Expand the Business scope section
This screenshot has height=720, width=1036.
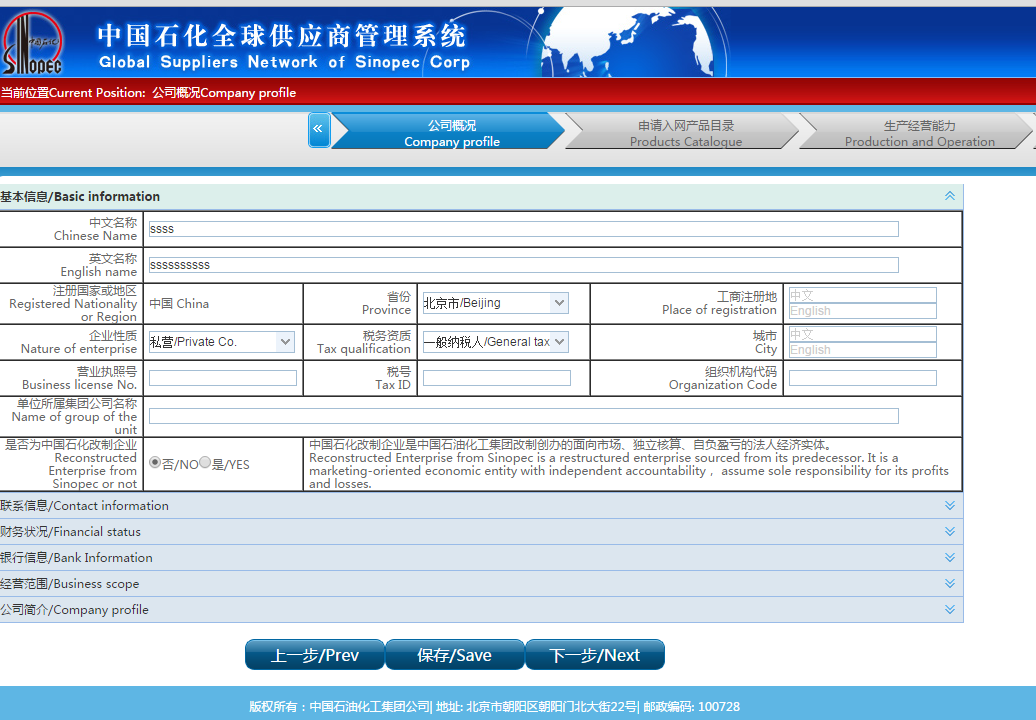(949, 584)
